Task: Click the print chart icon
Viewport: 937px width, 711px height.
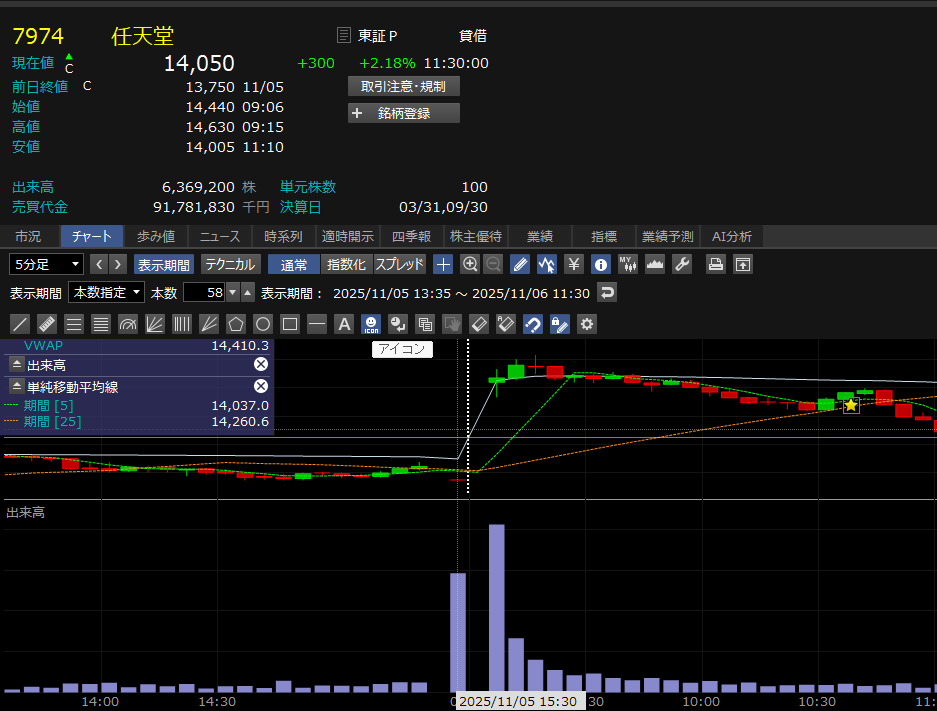Action: (716, 264)
